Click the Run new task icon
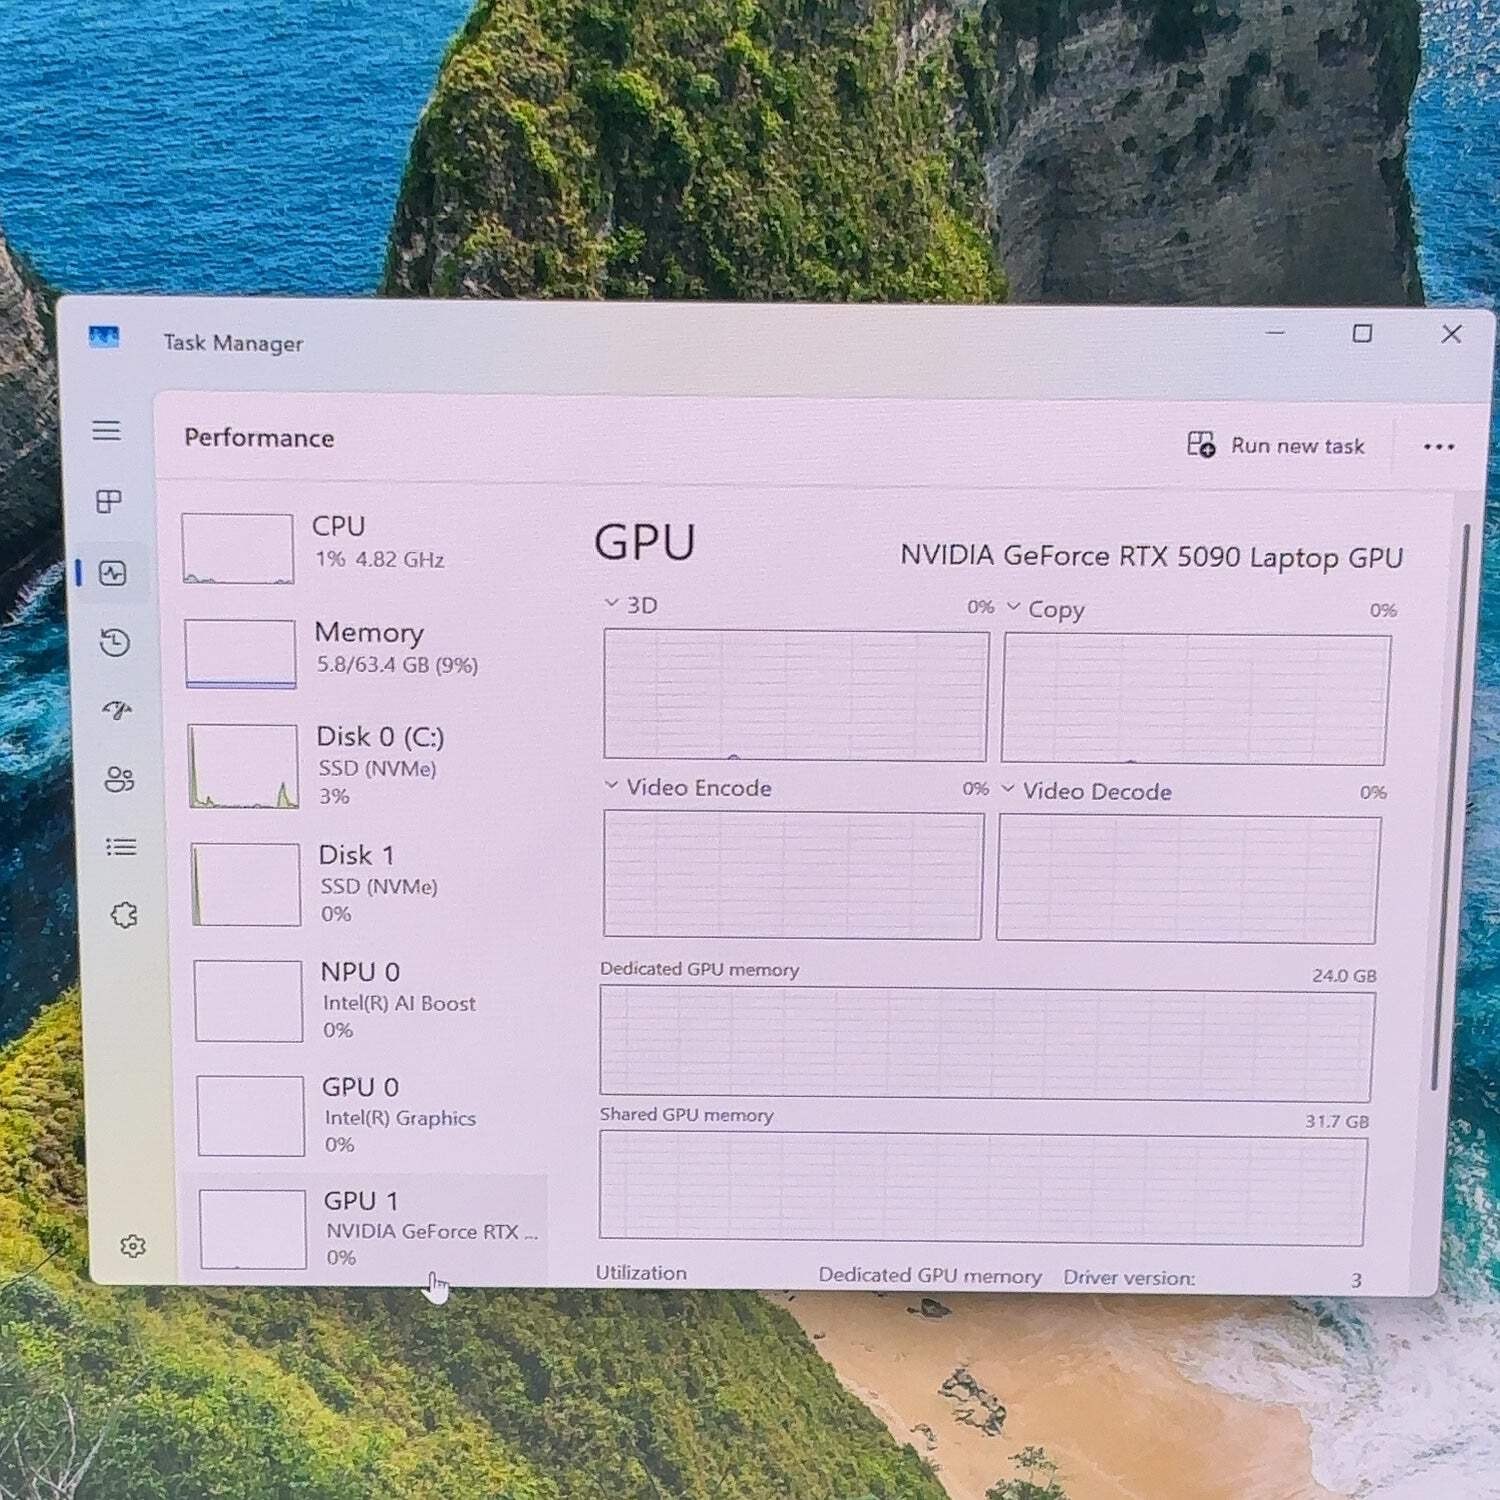1500x1500 pixels. [1201, 444]
